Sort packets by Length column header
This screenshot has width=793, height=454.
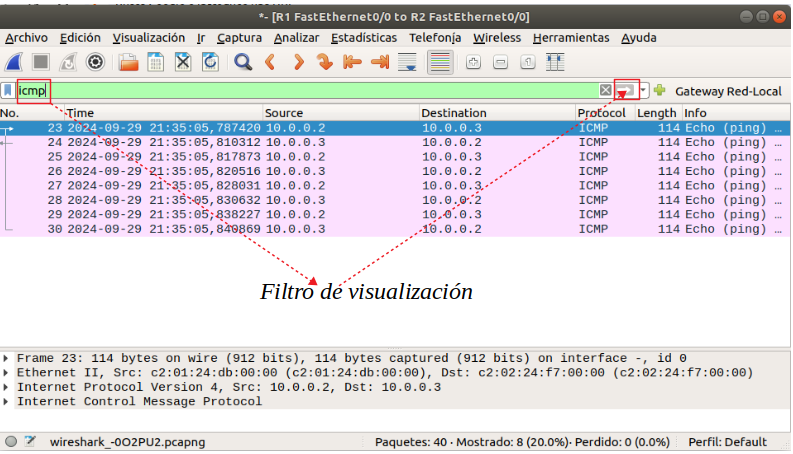(x=658, y=113)
